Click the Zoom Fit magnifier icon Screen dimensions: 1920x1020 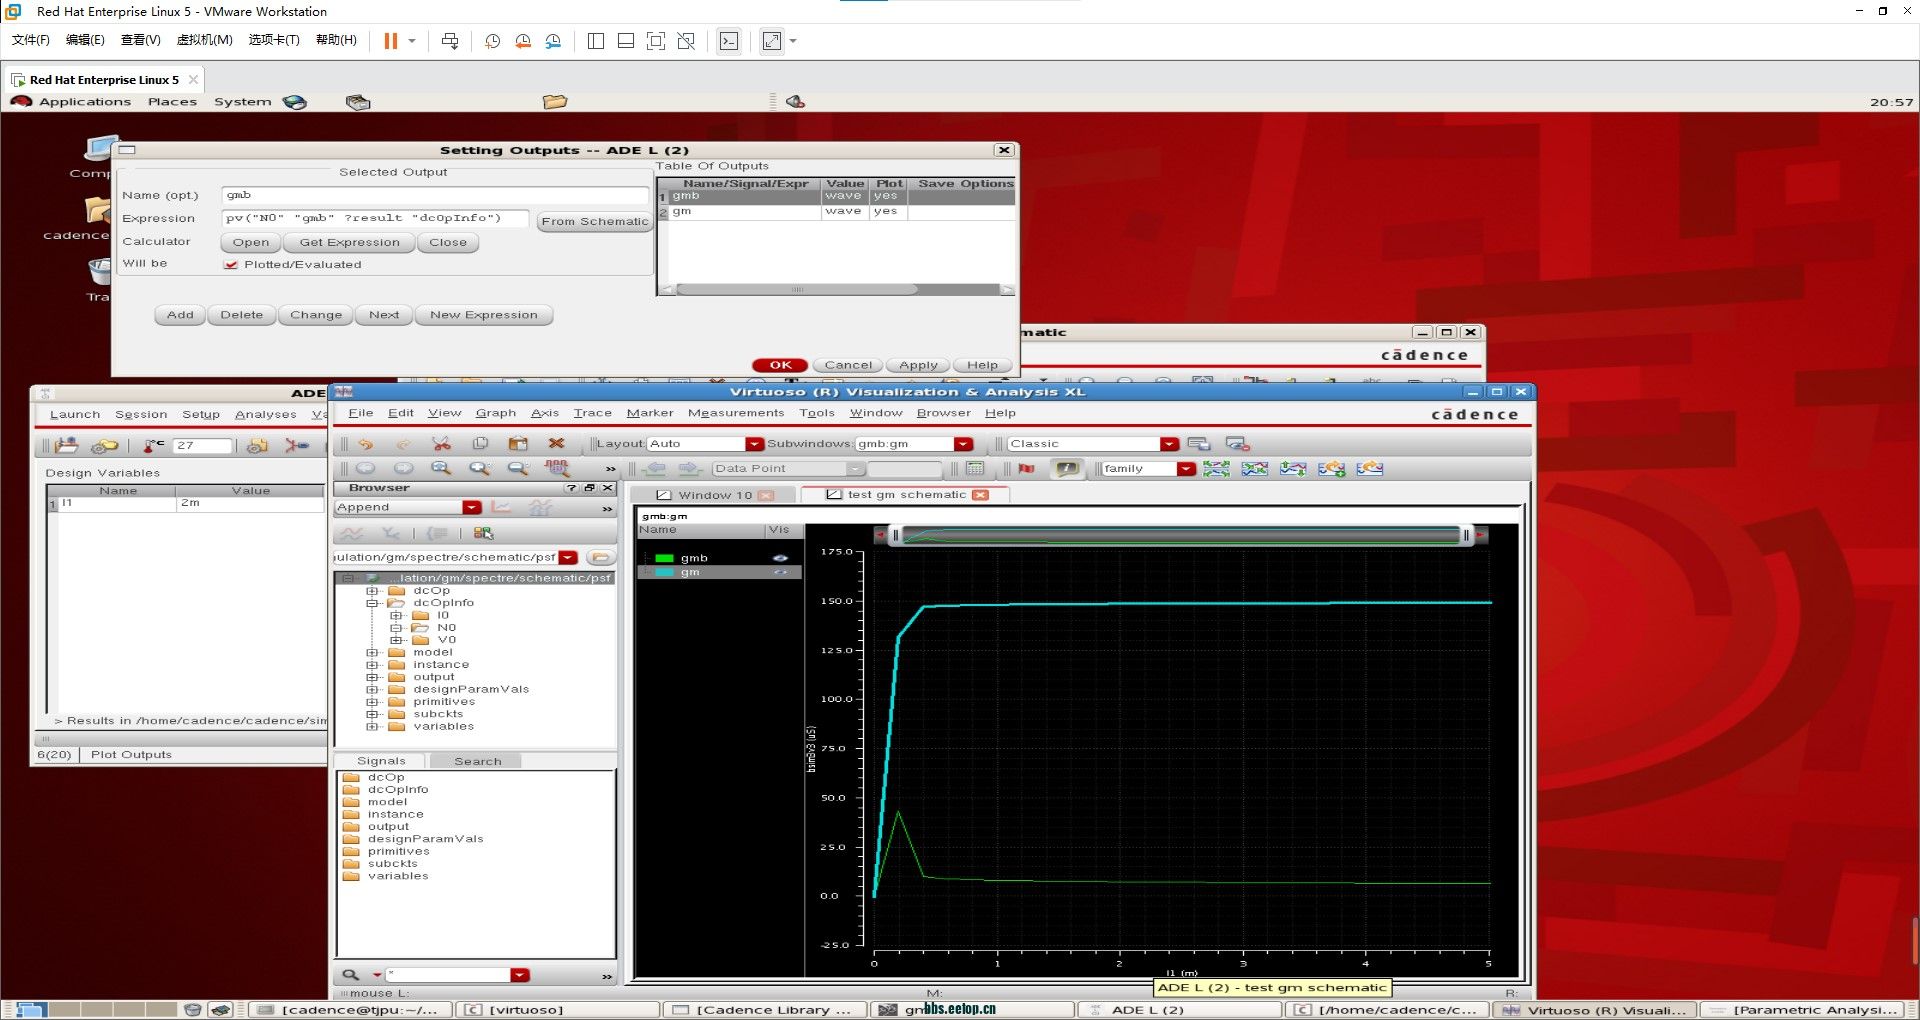pyautogui.click(x=441, y=468)
